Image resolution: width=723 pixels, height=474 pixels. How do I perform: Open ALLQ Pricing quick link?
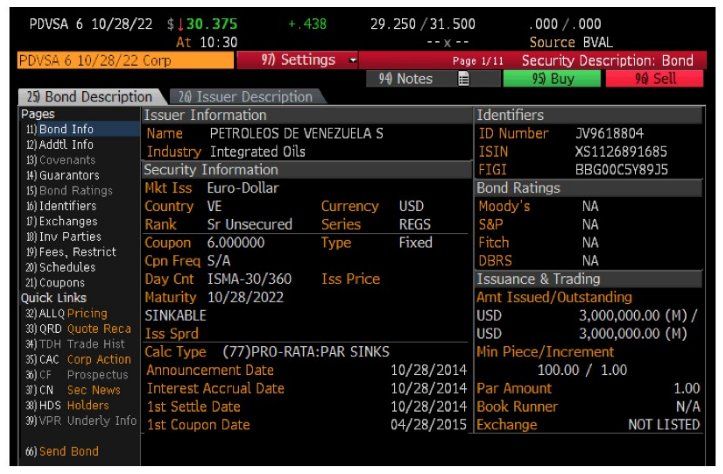(x=66, y=313)
